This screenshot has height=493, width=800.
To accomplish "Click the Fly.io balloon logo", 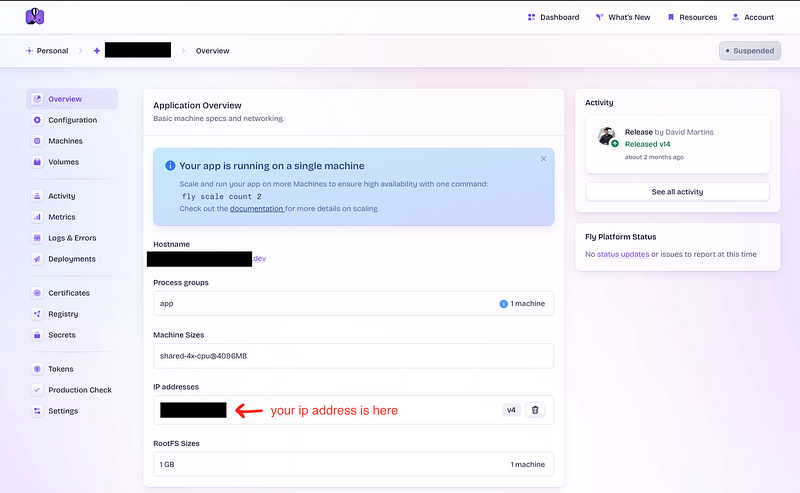I will click(x=35, y=17).
